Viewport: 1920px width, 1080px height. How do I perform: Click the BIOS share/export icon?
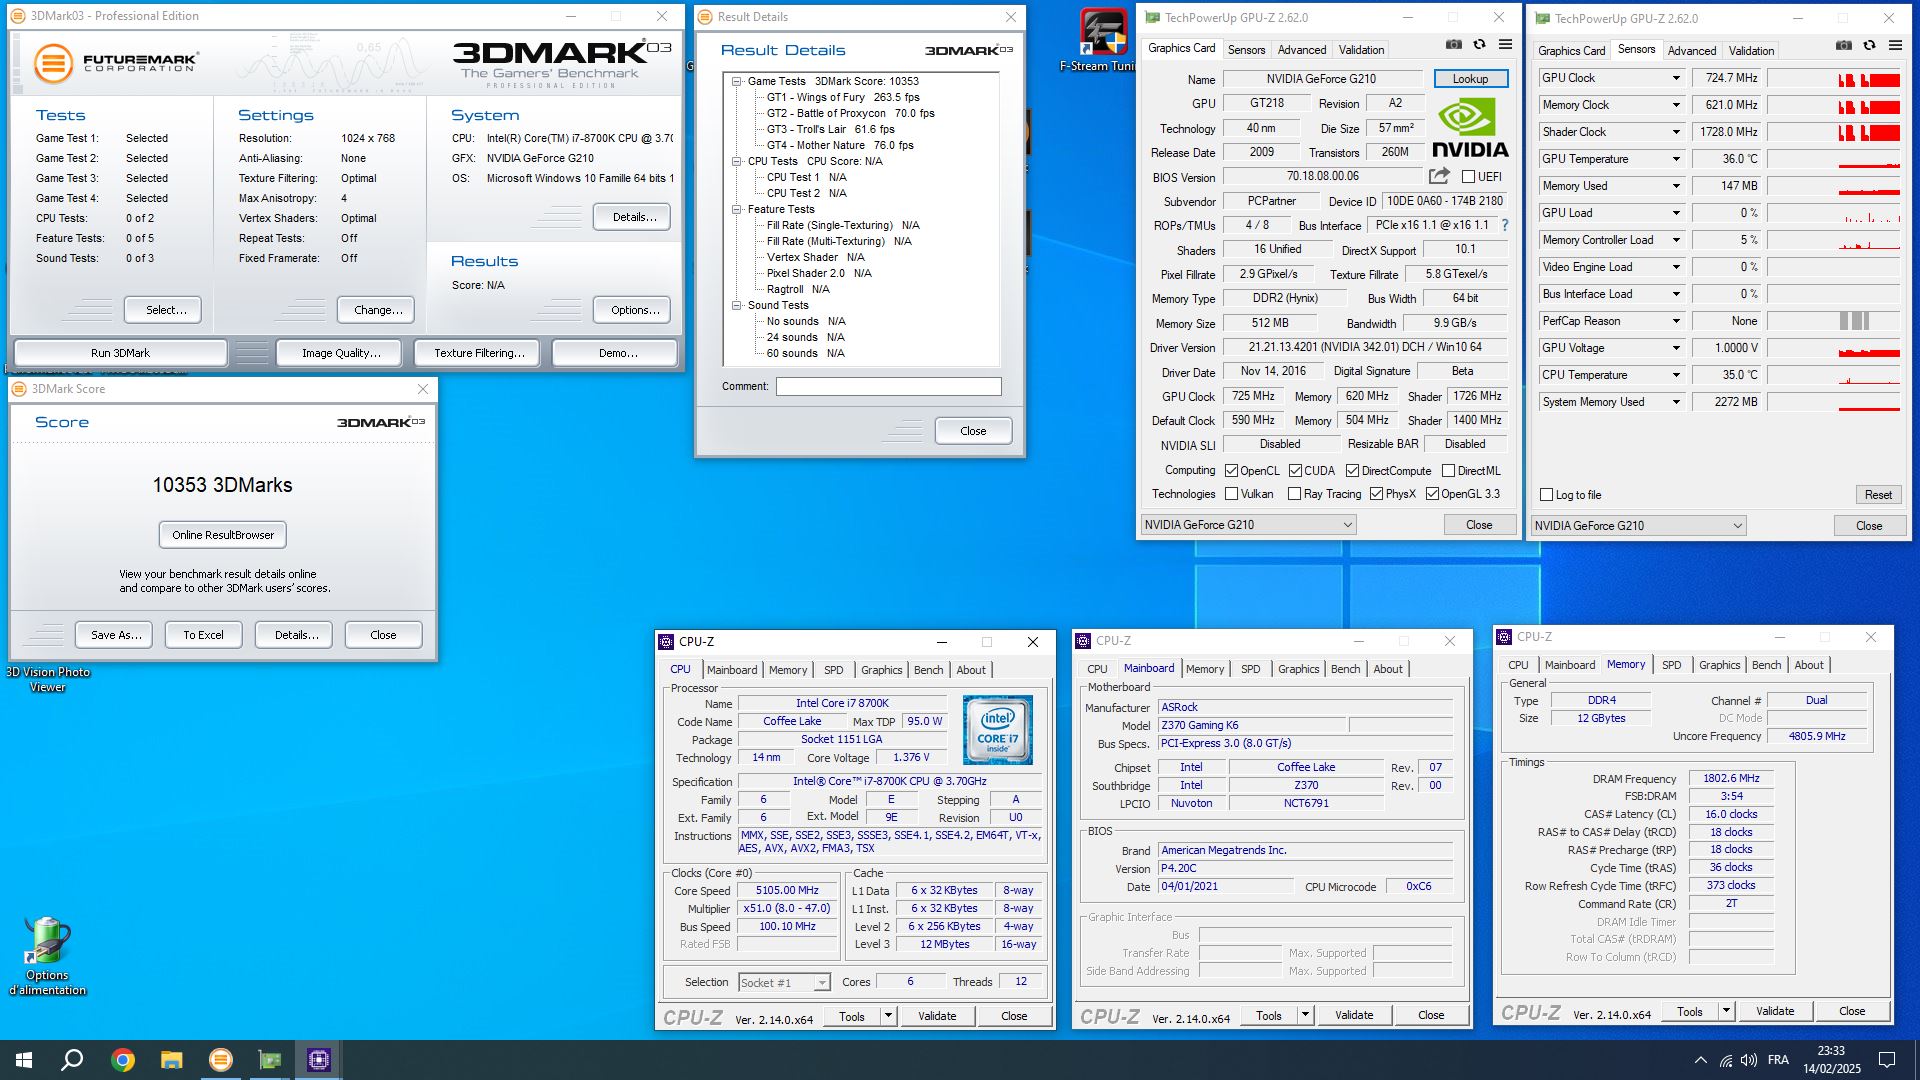pyautogui.click(x=1439, y=176)
